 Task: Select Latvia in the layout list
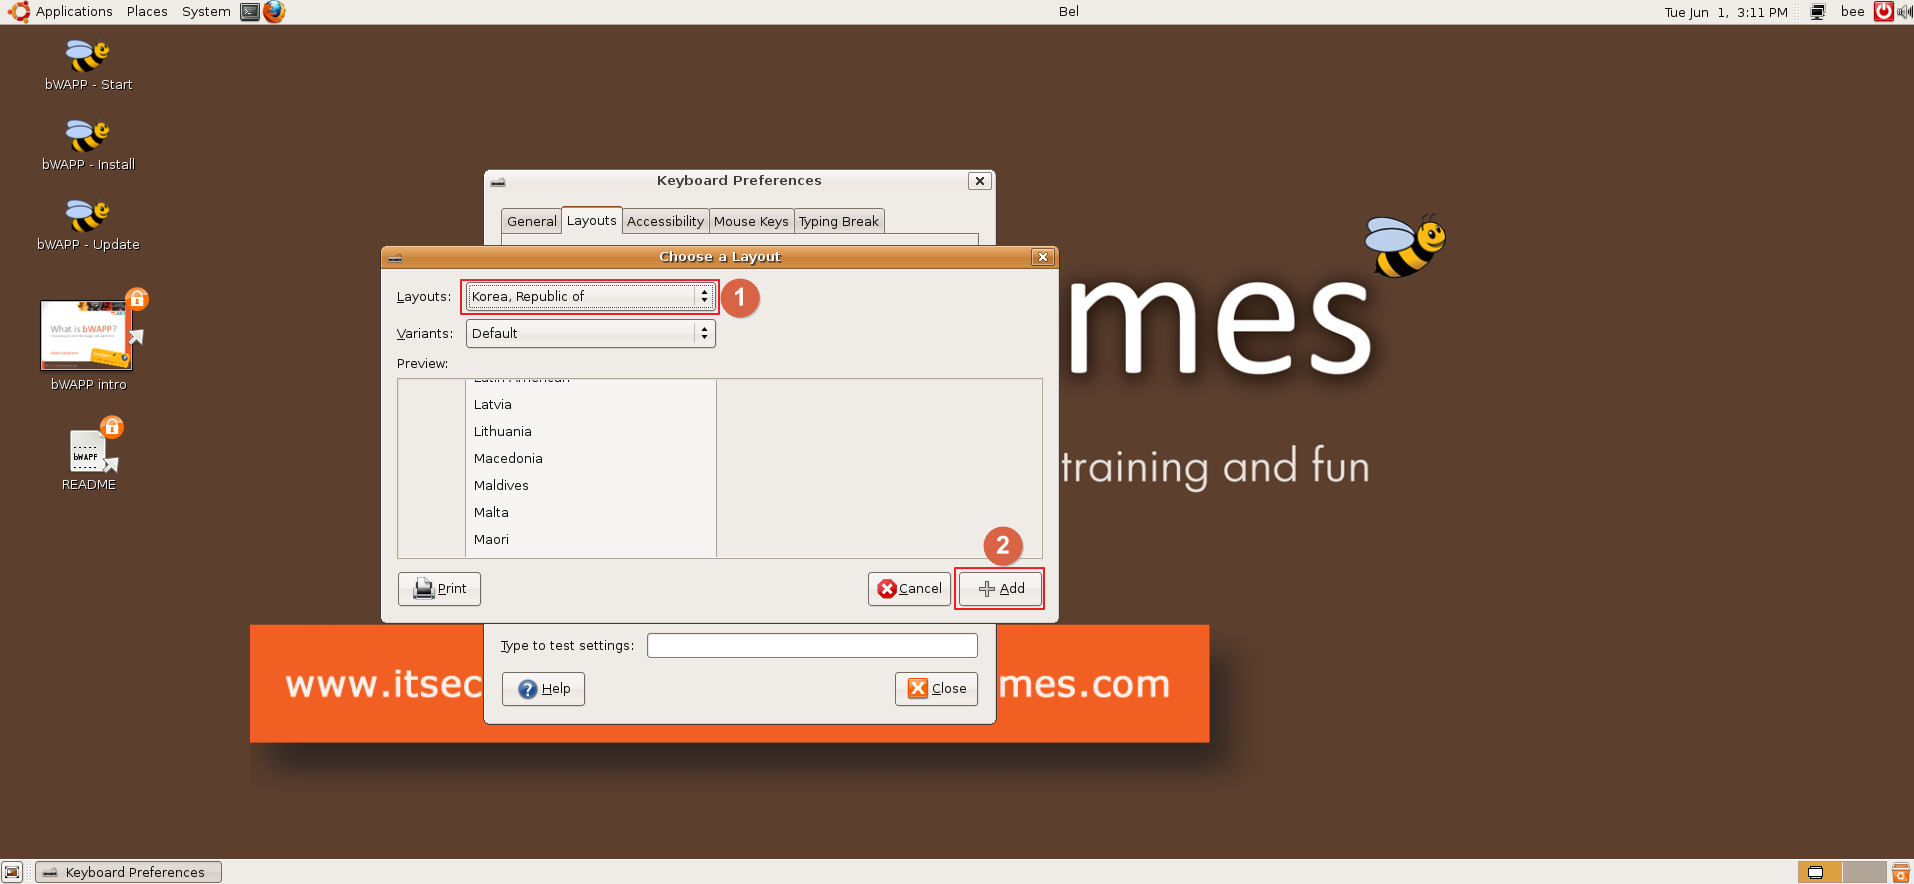point(592,404)
